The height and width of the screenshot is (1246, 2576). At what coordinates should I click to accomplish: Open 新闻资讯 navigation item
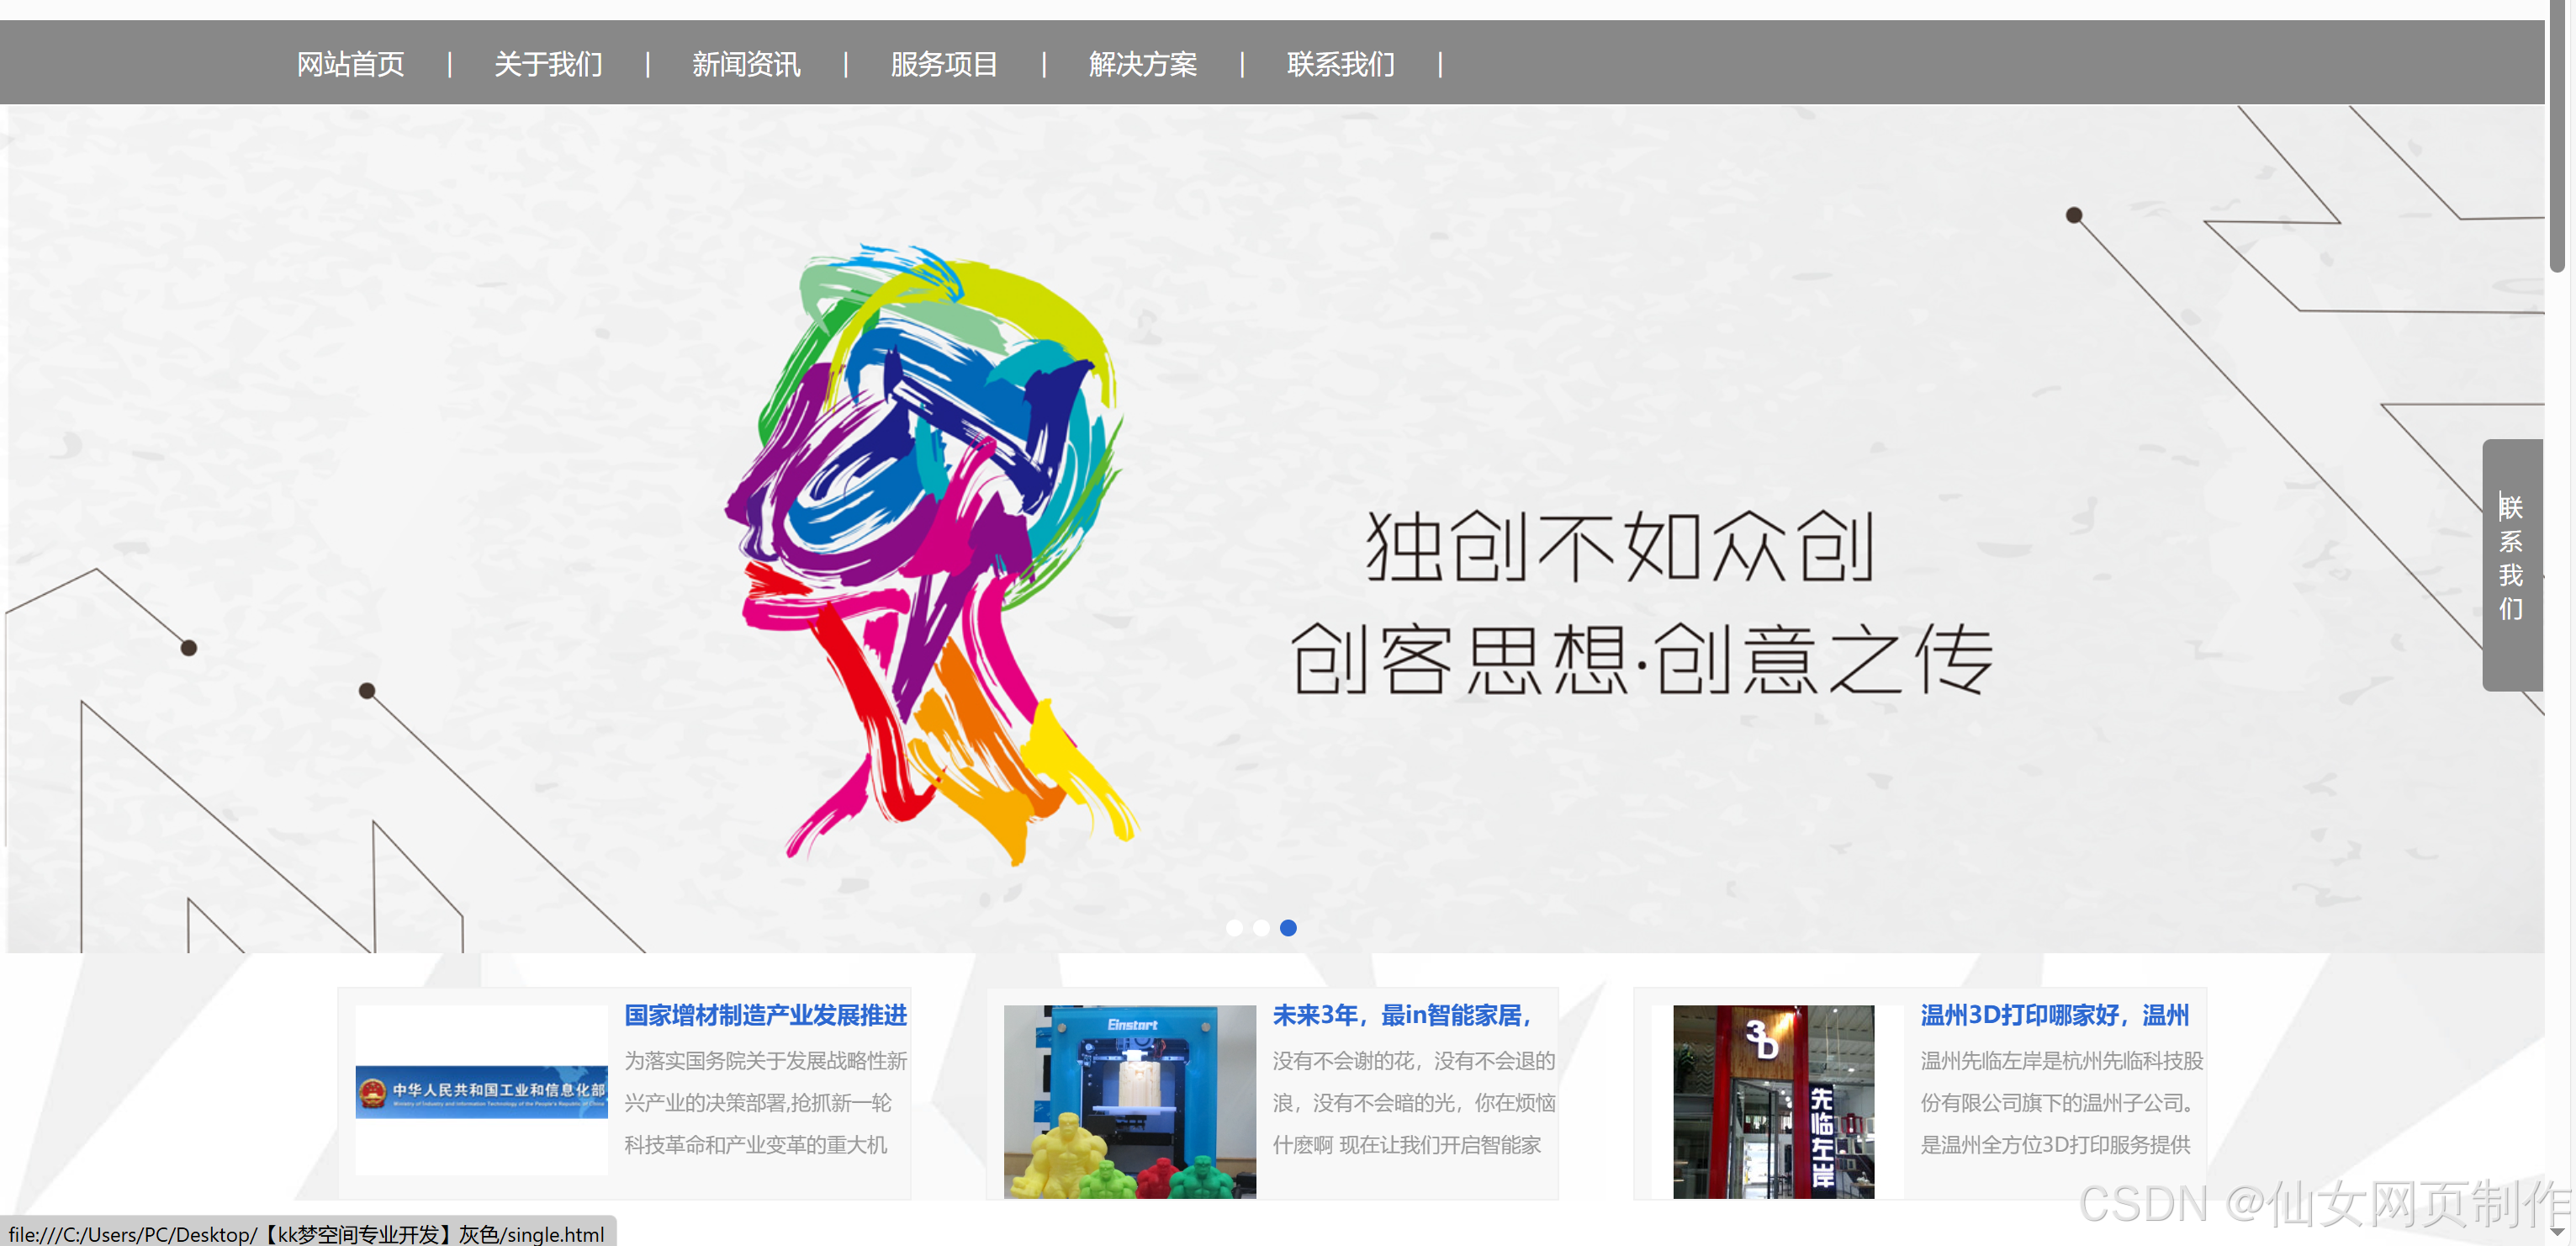746,64
